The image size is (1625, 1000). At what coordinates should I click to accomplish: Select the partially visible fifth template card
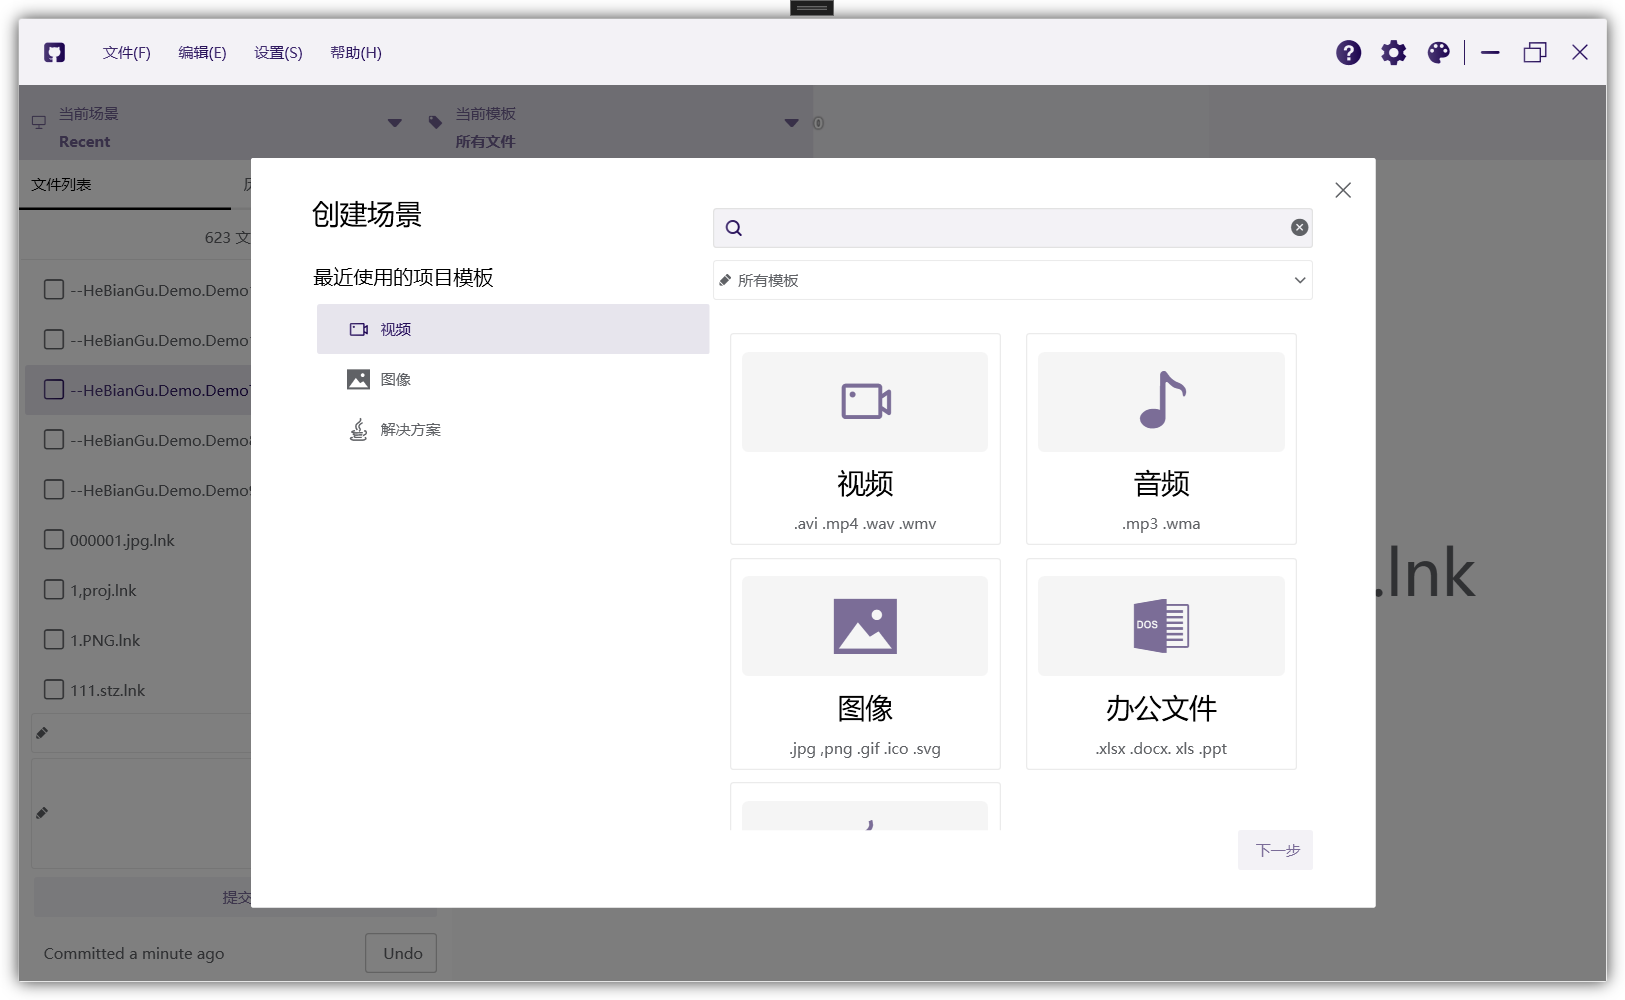[x=865, y=808]
